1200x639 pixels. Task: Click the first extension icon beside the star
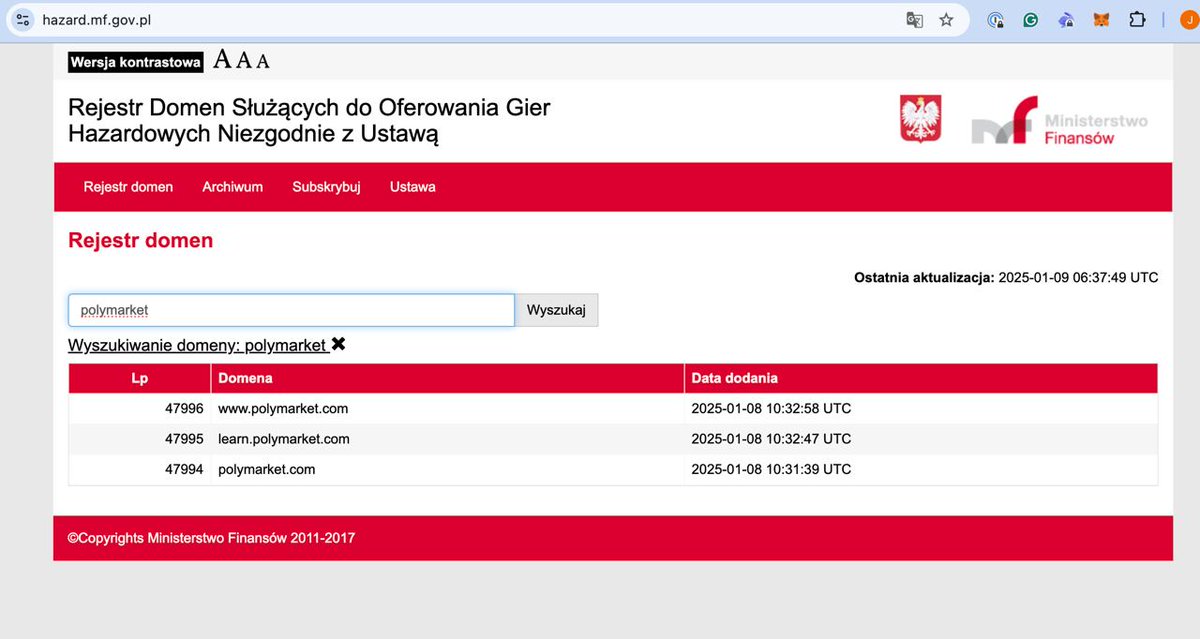coord(995,19)
